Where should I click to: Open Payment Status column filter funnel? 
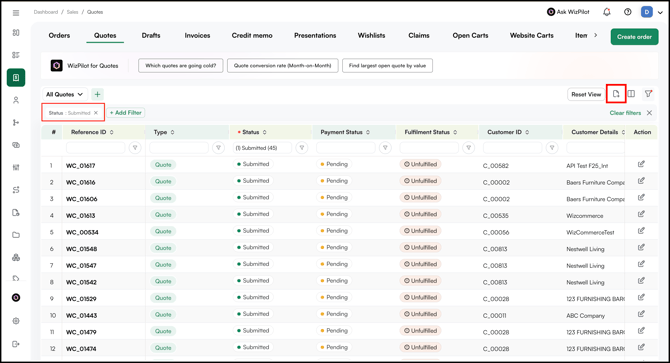(x=385, y=148)
